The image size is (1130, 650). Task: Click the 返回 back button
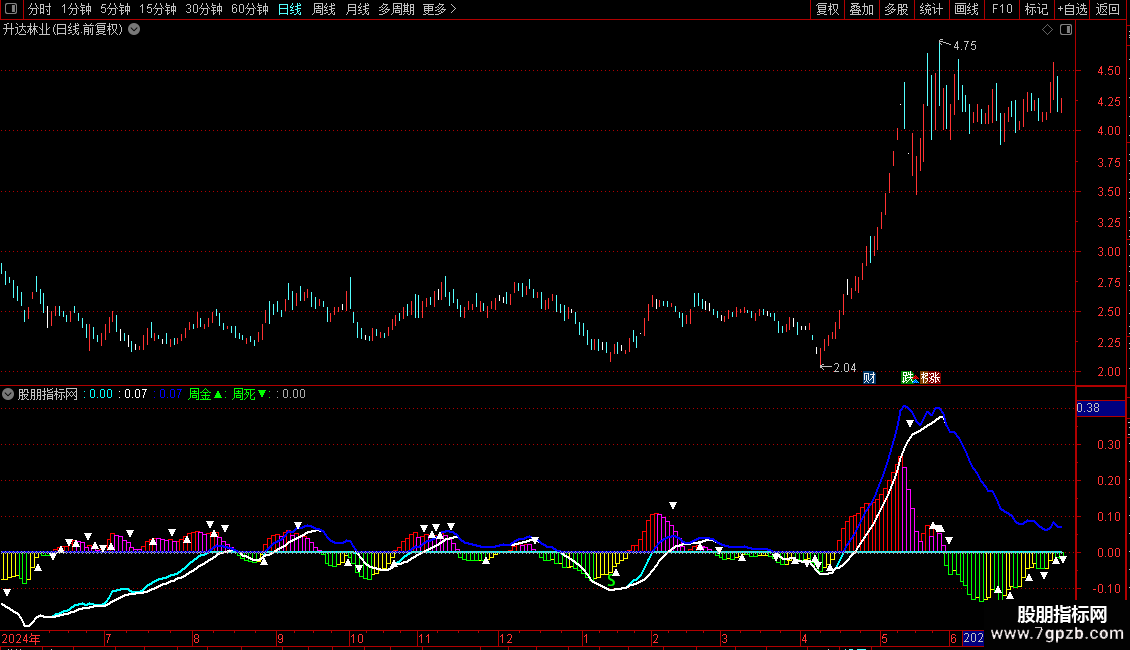pyautogui.click(x=1108, y=9)
